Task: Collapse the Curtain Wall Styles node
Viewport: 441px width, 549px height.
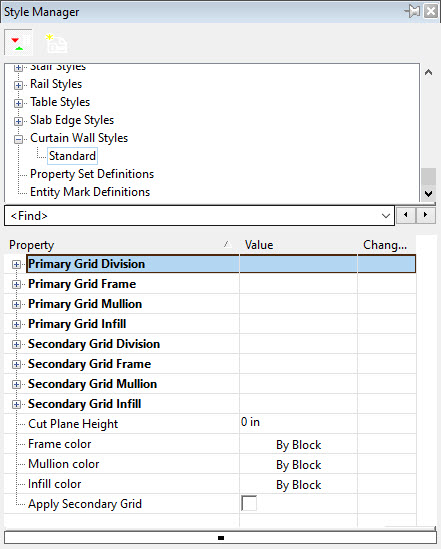Action: [x=18, y=139]
